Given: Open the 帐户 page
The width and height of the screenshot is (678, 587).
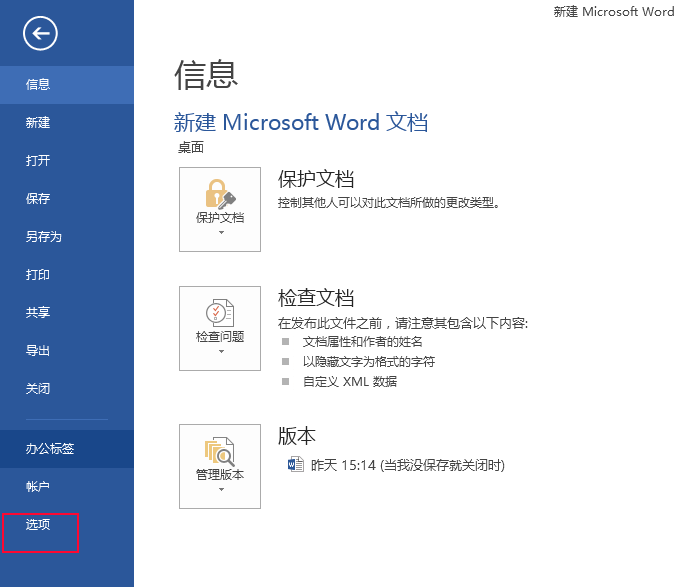Looking at the screenshot, I should click(x=67, y=487).
